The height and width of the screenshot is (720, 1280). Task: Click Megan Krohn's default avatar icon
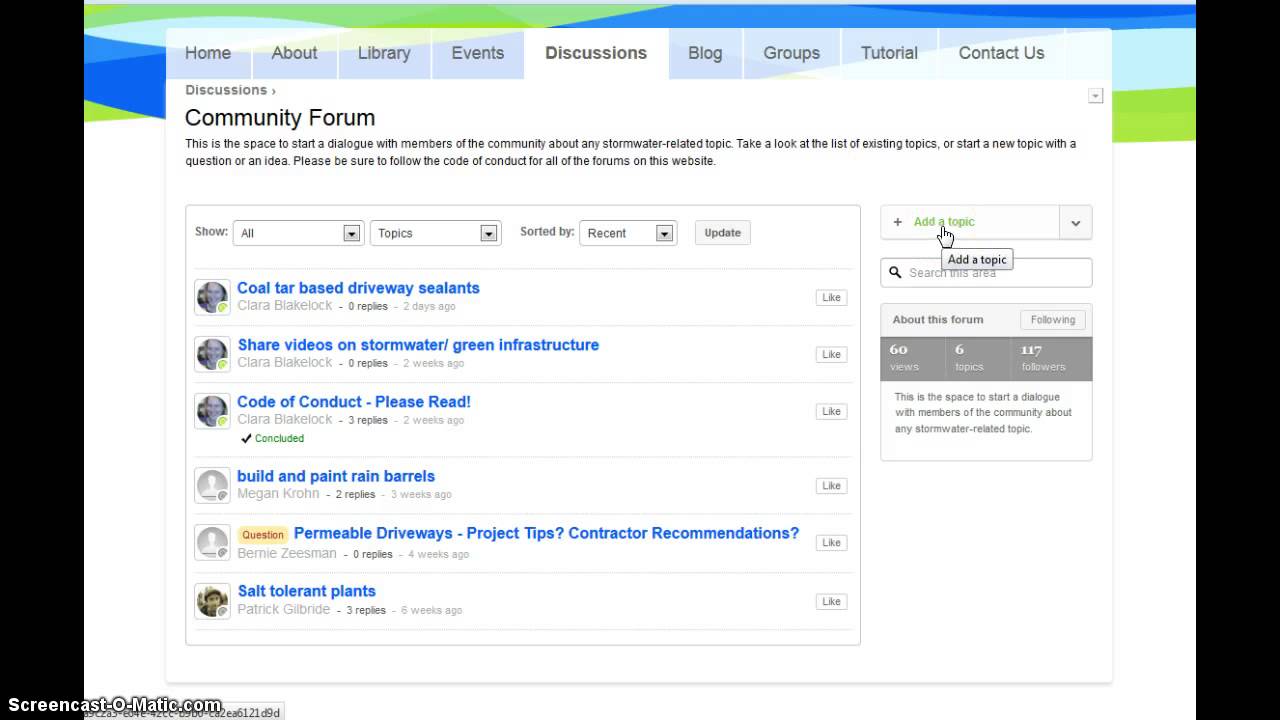212,485
